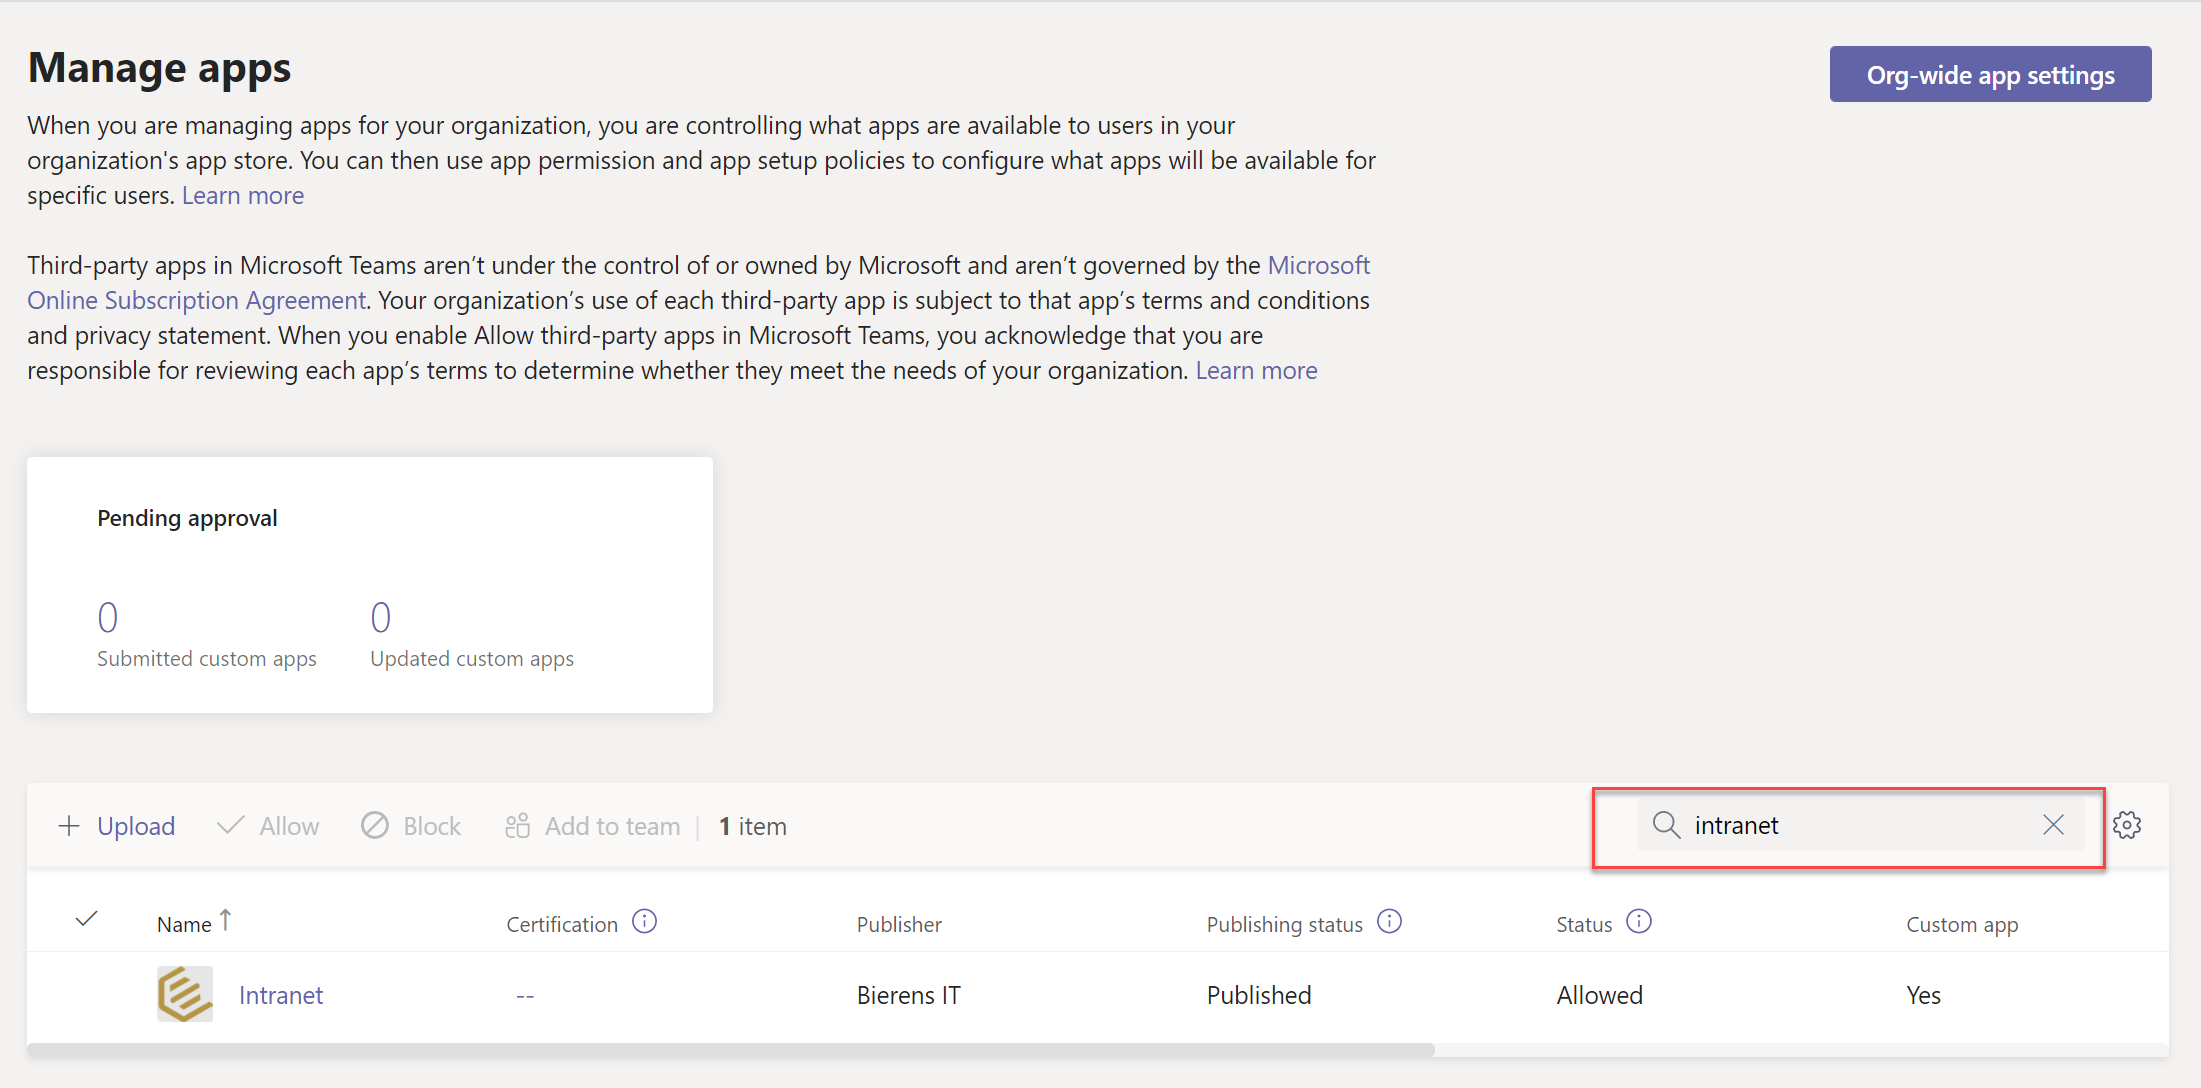Screen dimensions: 2201x1088
Task: Select the Upload toolbar icon
Action: 69,825
